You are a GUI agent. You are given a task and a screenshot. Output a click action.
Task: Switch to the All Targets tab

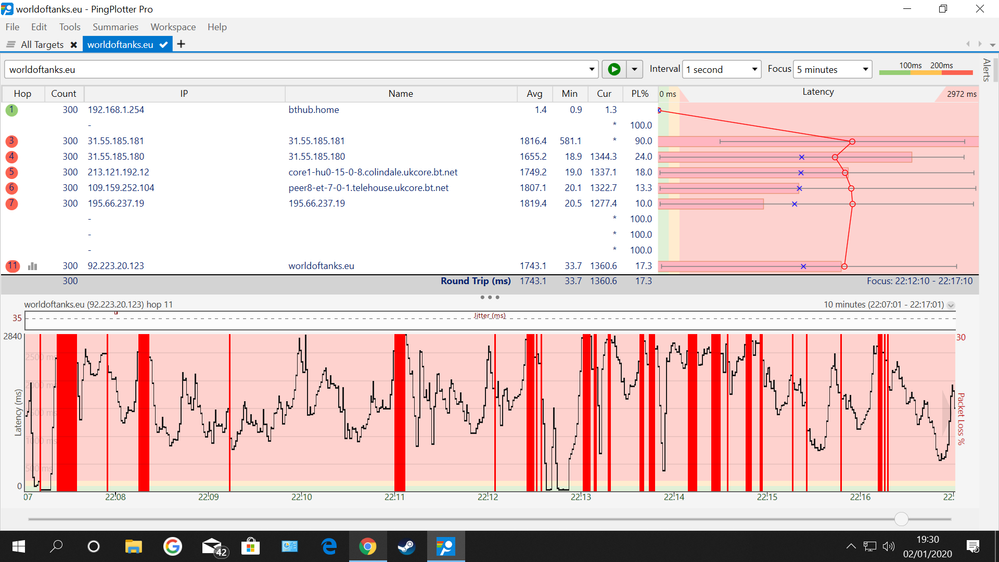pos(42,45)
